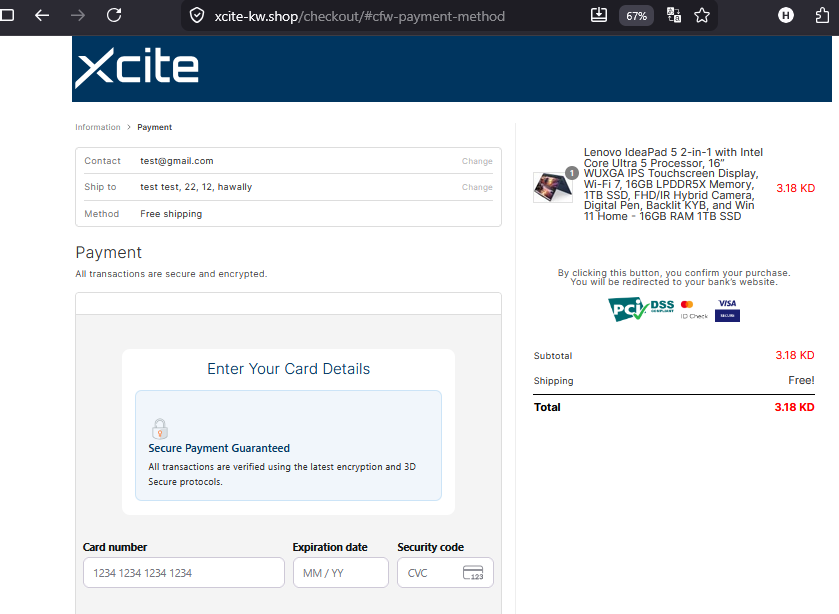This screenshot has width=839, height=614.
Task: Focus the Expiration date field
Action: (340, 573)
